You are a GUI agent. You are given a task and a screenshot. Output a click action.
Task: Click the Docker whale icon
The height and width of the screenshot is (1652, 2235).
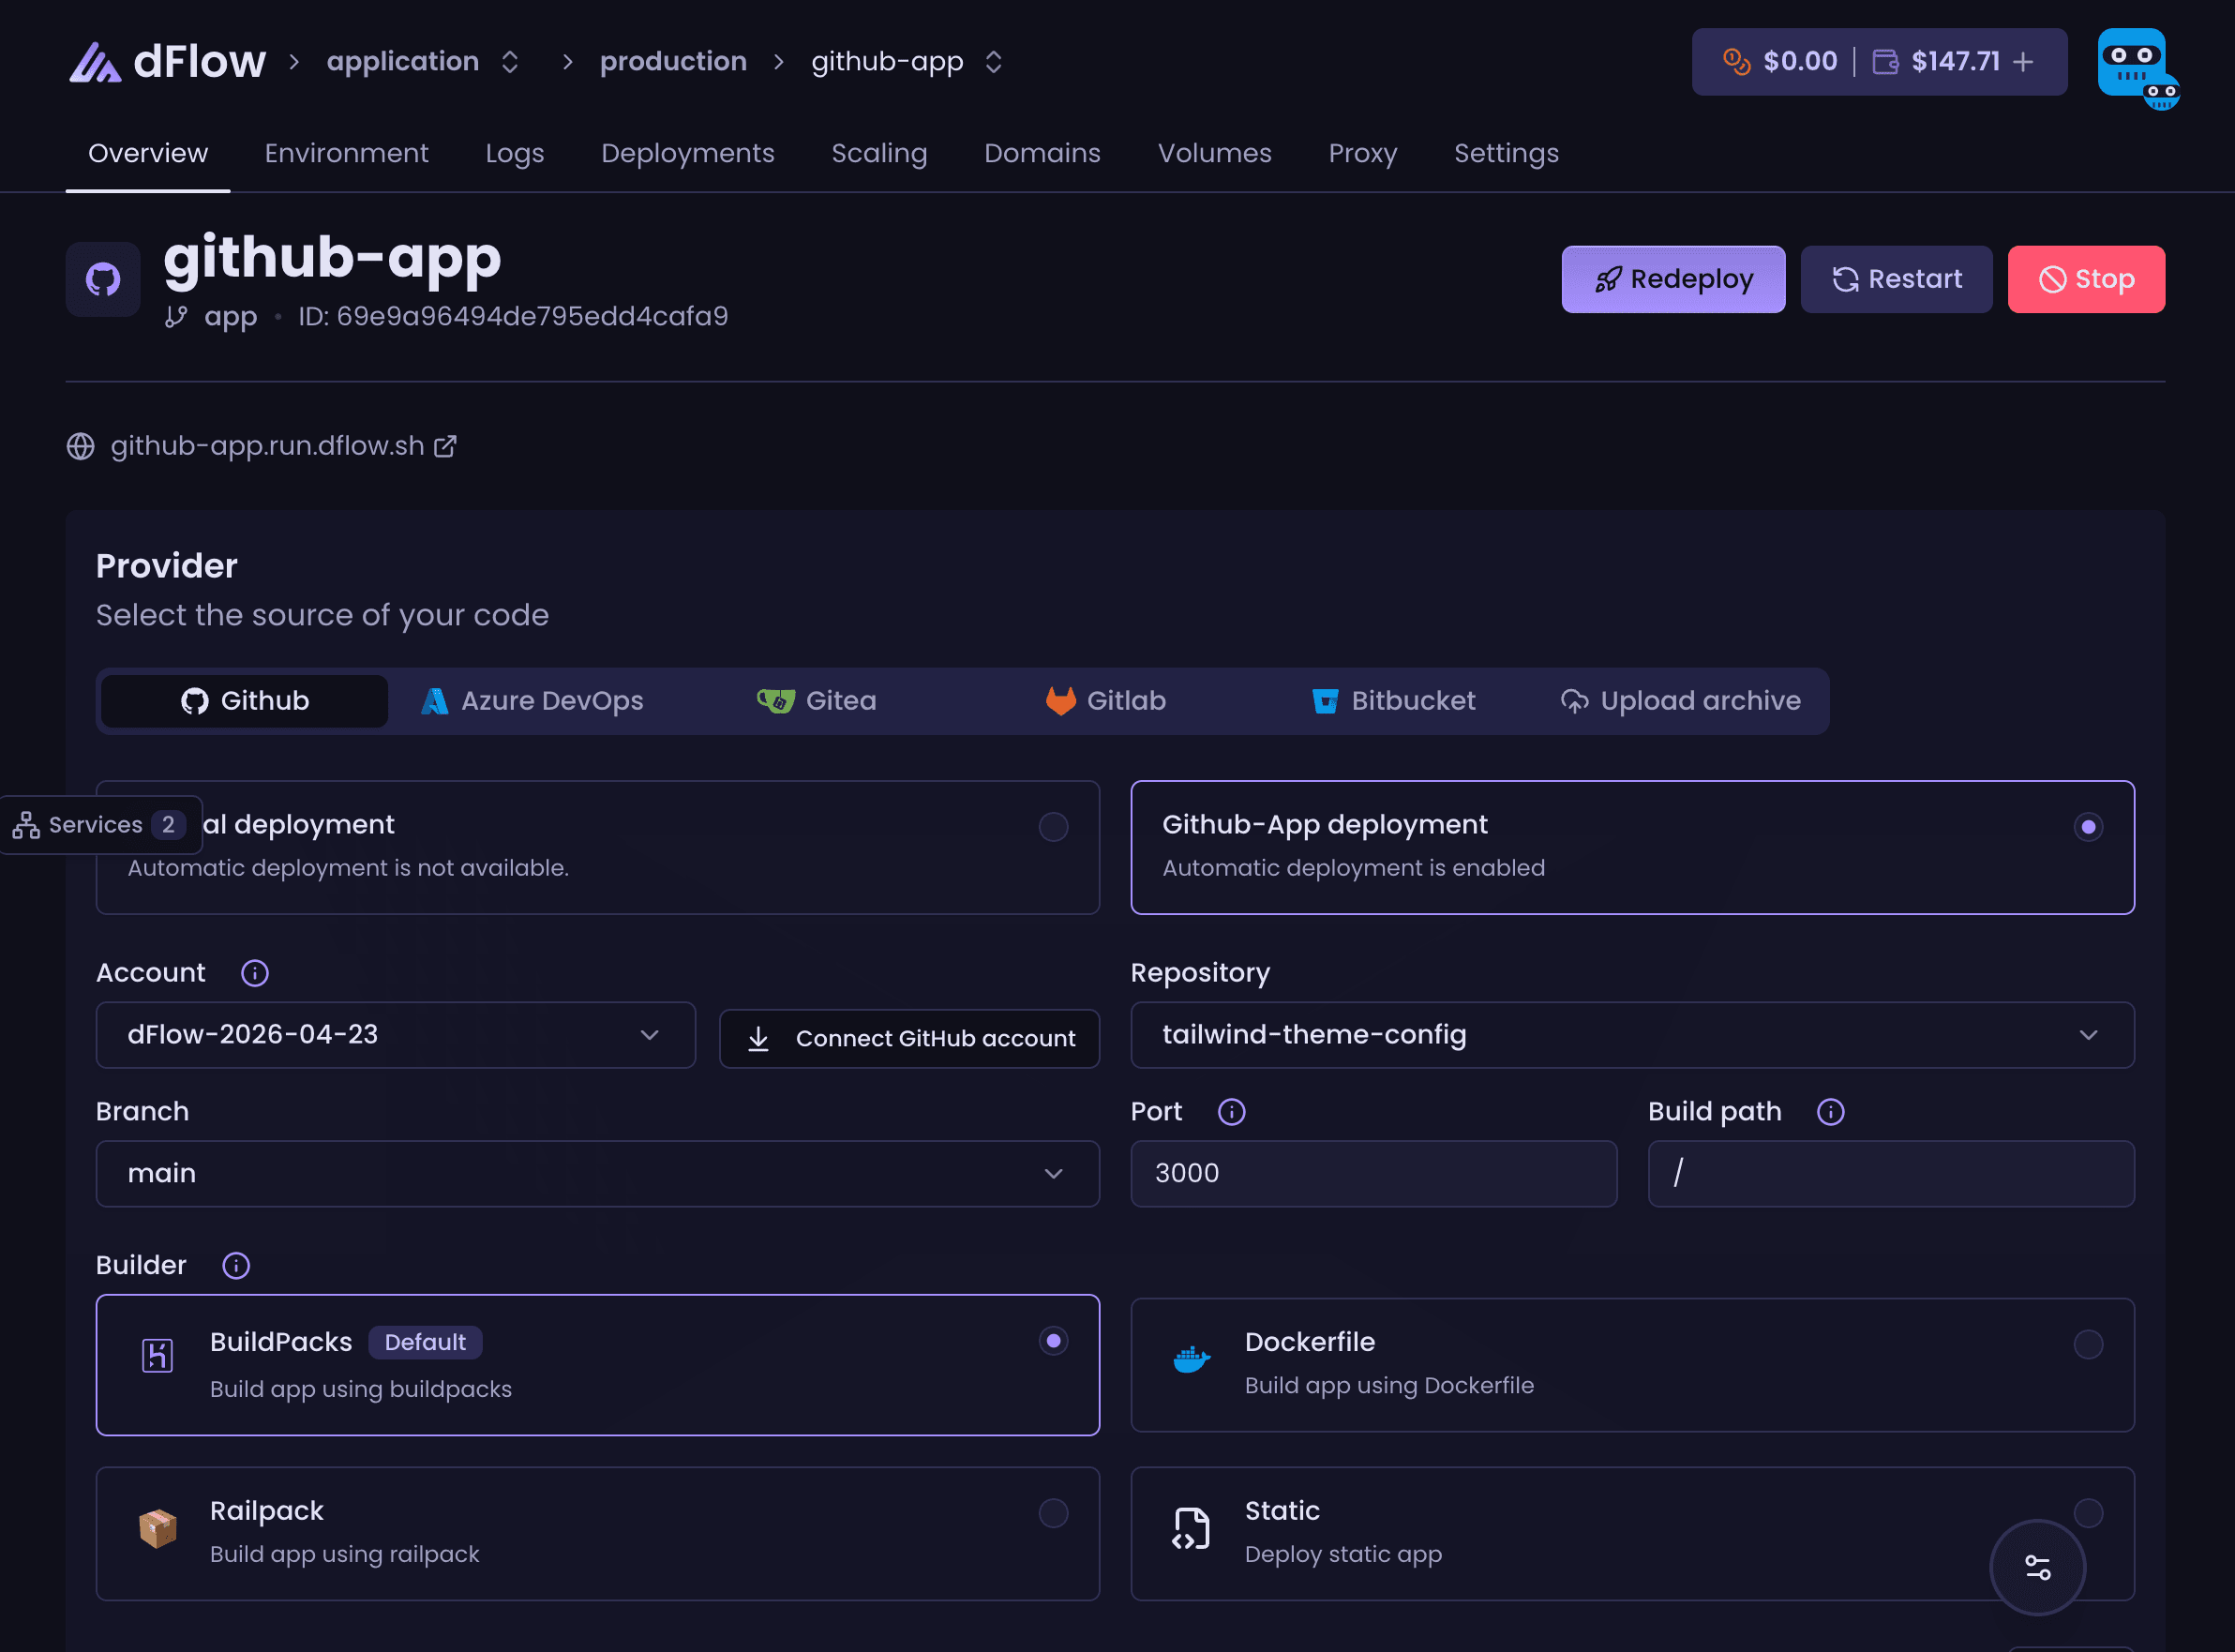pos(1191,1360)
